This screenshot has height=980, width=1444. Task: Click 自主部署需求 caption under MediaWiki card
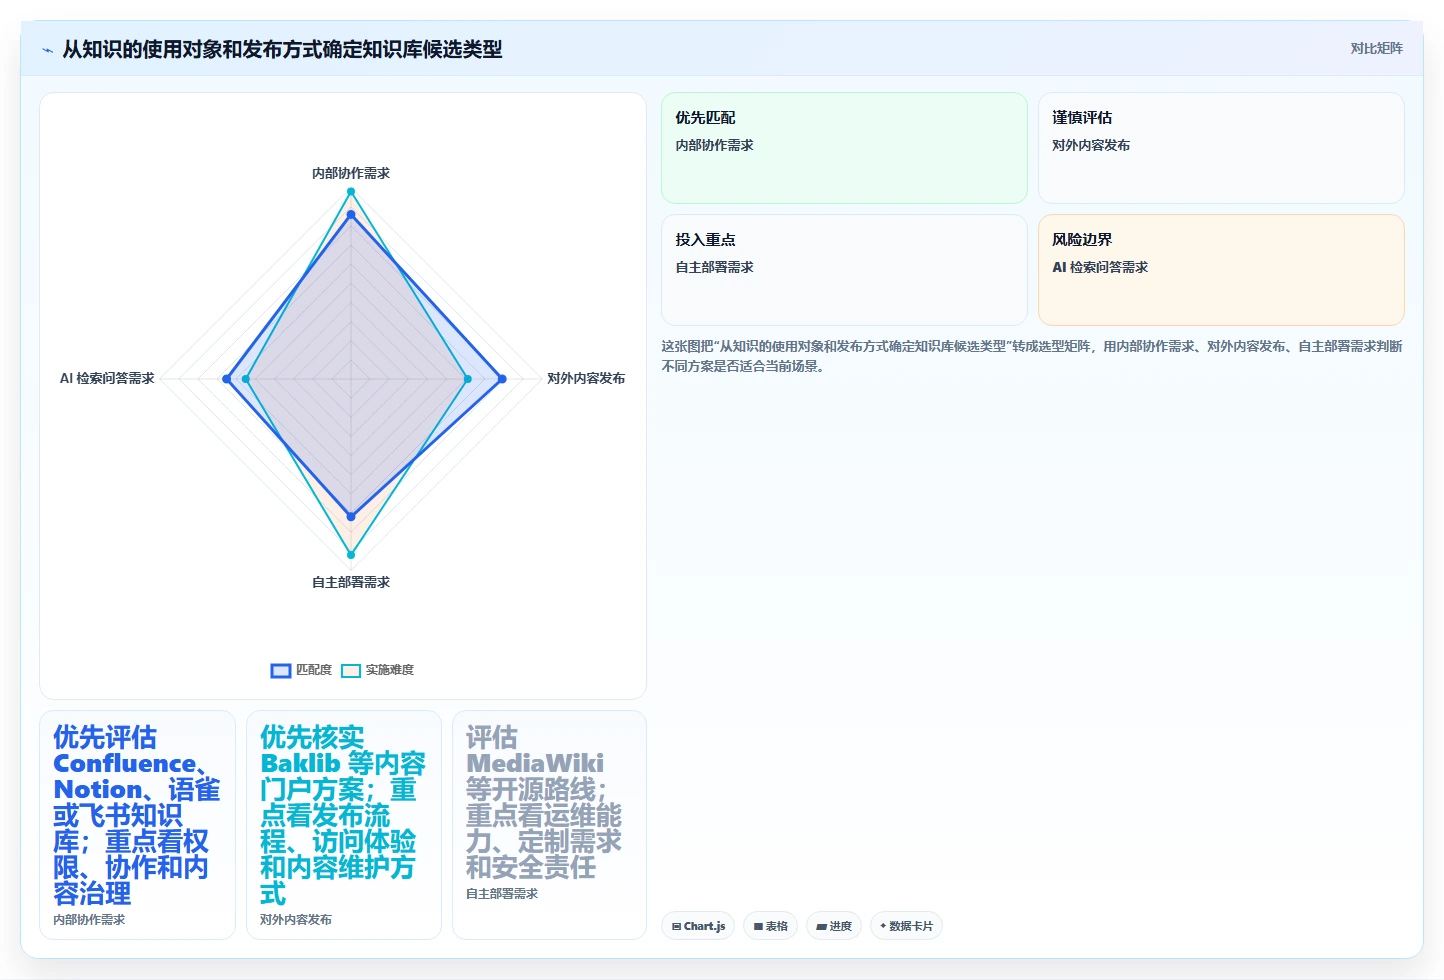pyautogui.click(x=502, y=894)
